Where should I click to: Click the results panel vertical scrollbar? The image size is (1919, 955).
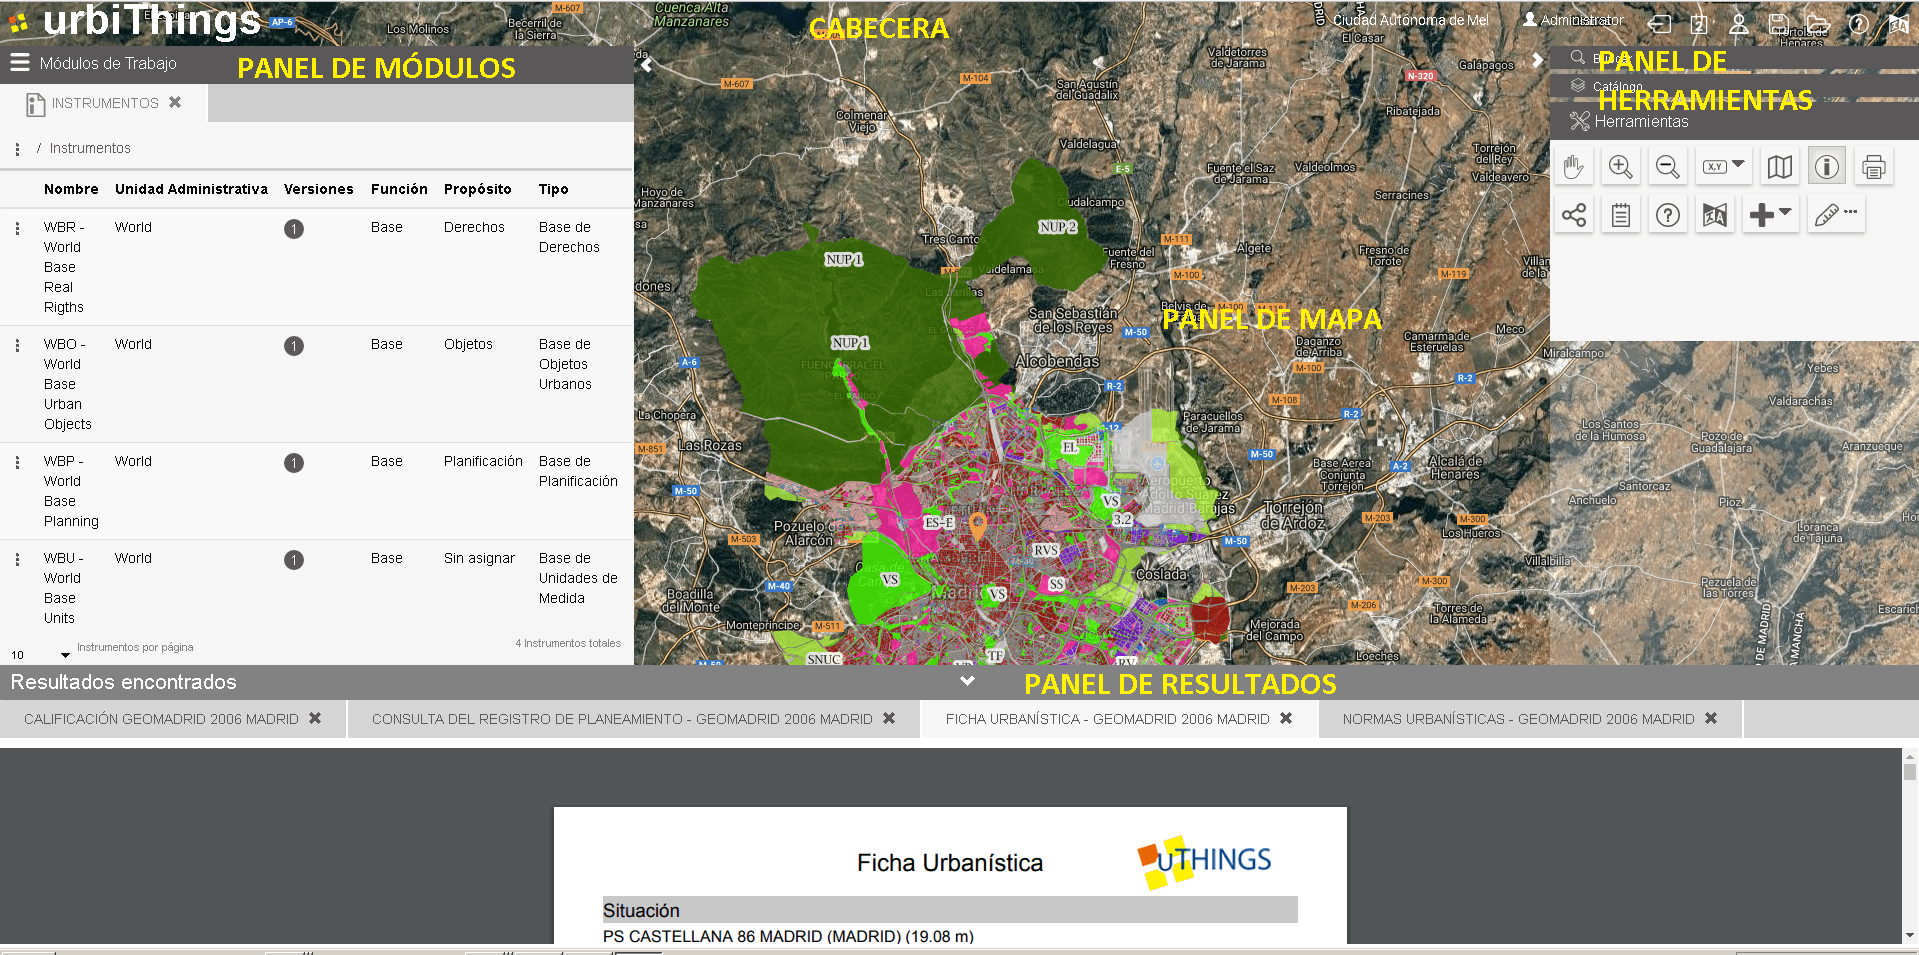pyautogui.click(x=1910, y=845)
